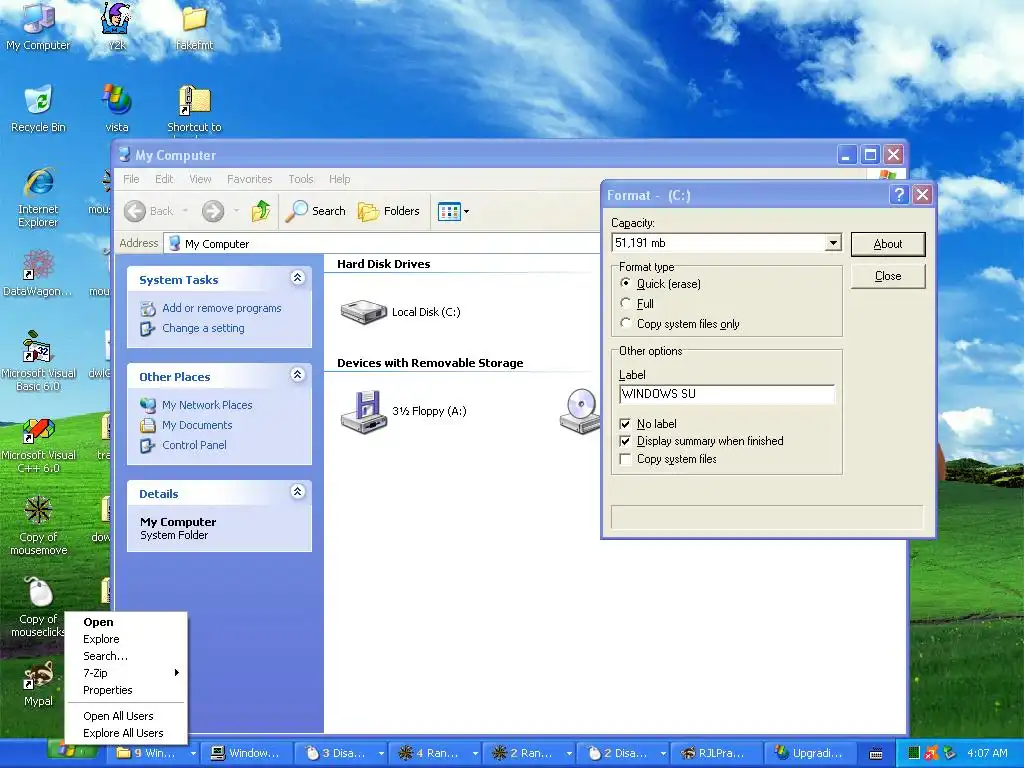Click the green tray icon
Image resolution: width=1024 pixels, height=768 pixels.
914,753
